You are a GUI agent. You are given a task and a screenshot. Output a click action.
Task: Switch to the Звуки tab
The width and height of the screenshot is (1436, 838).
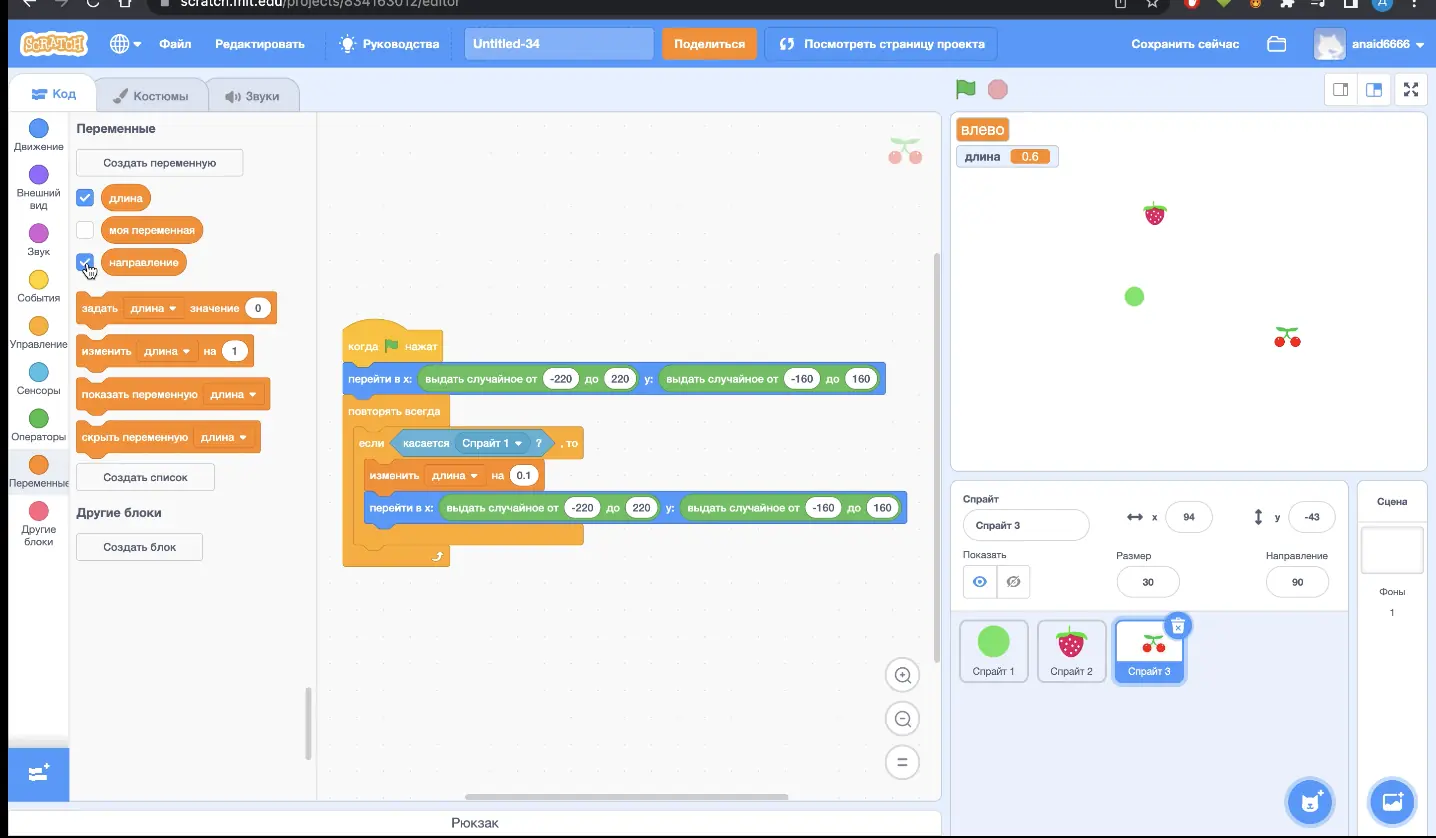pos(252,96)
